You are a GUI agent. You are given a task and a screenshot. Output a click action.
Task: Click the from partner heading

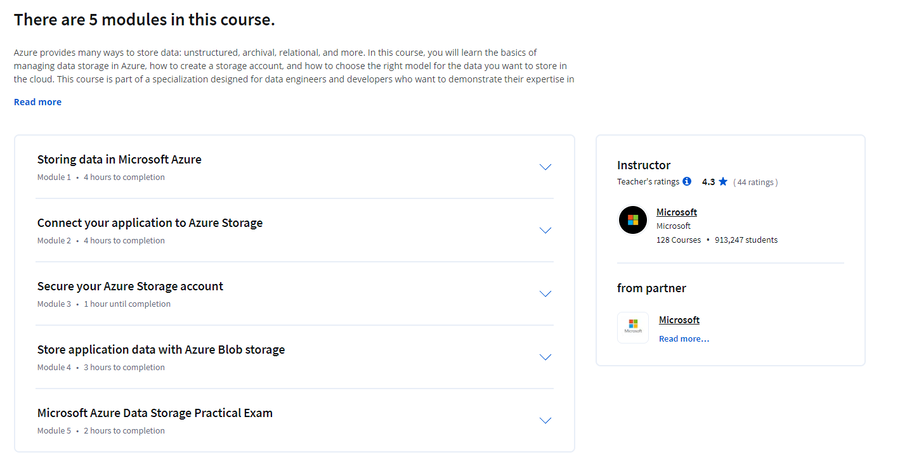point(651,288)
